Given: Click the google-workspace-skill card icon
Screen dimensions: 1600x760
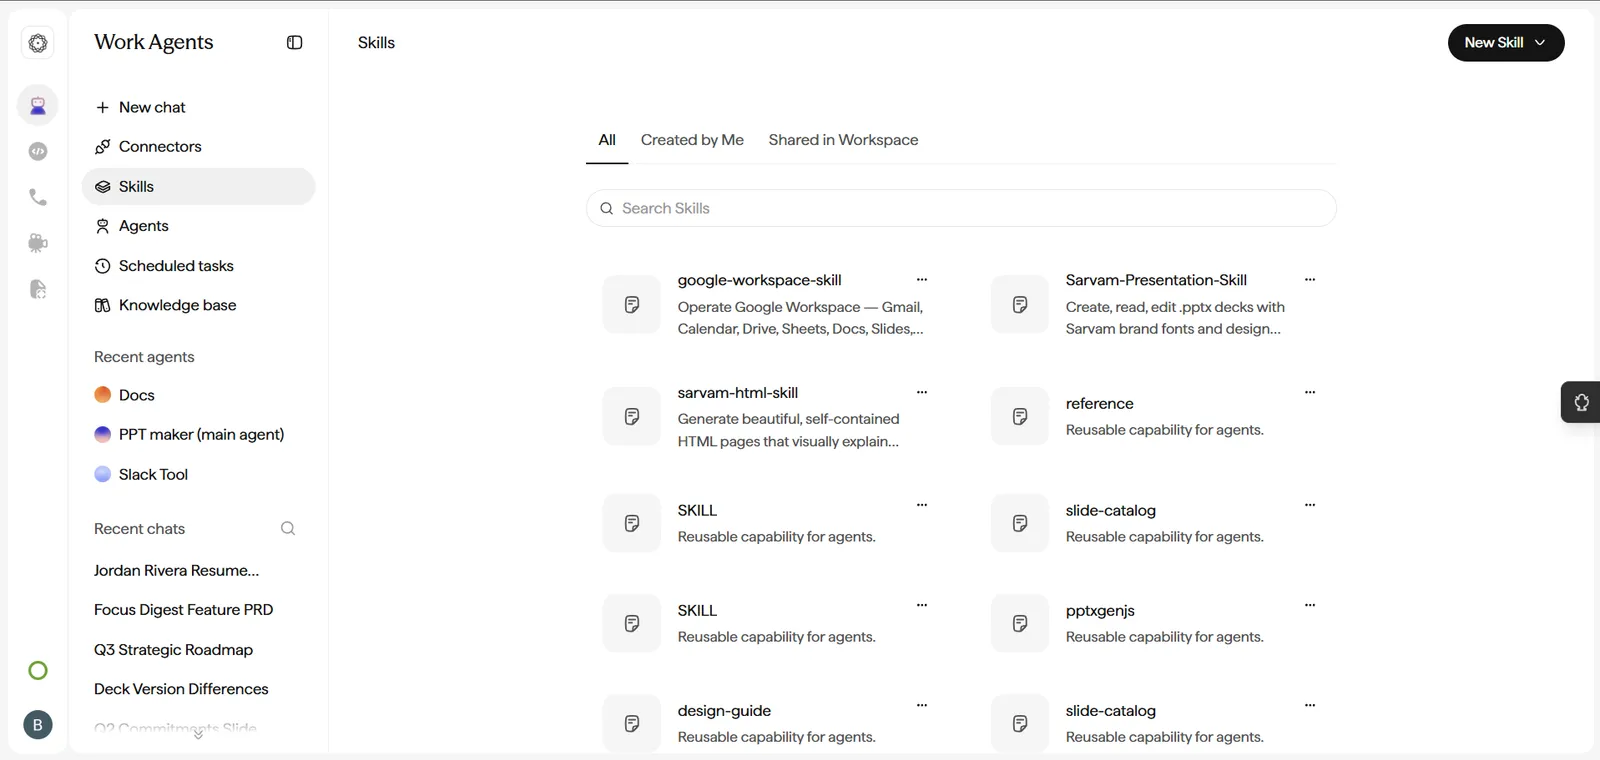Looking at the screenshot, I should [x=632, y=305].
